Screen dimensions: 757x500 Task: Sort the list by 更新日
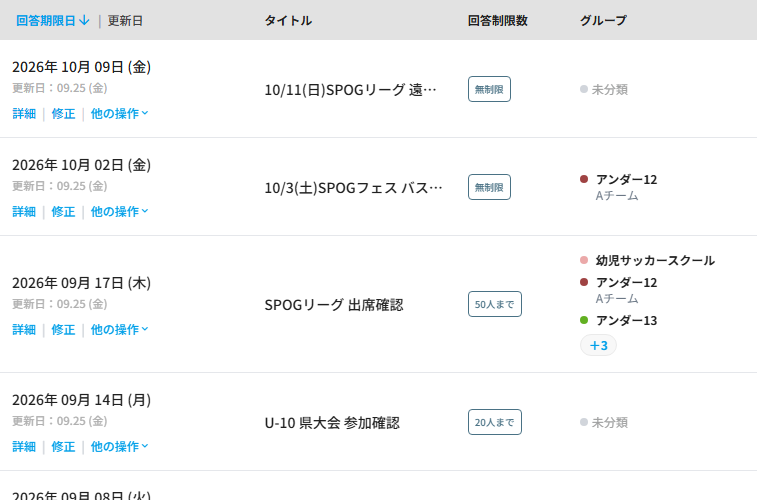tap(125, 21)
